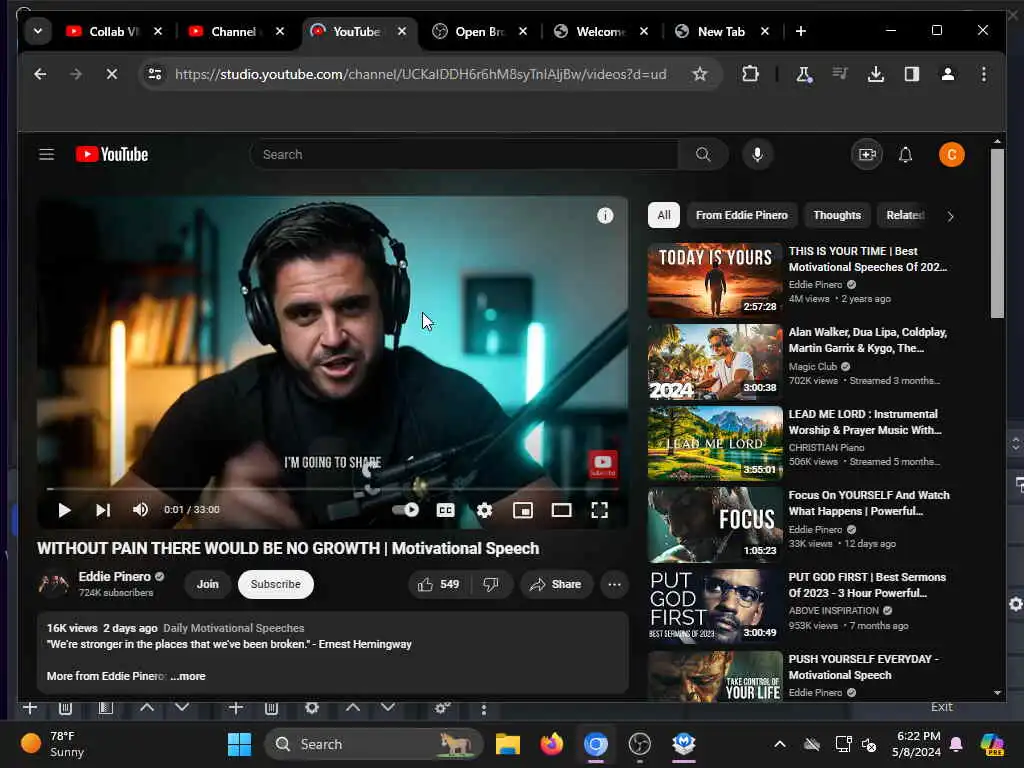
Task: Enter fullscreen mode
Action: coord(600,510)
